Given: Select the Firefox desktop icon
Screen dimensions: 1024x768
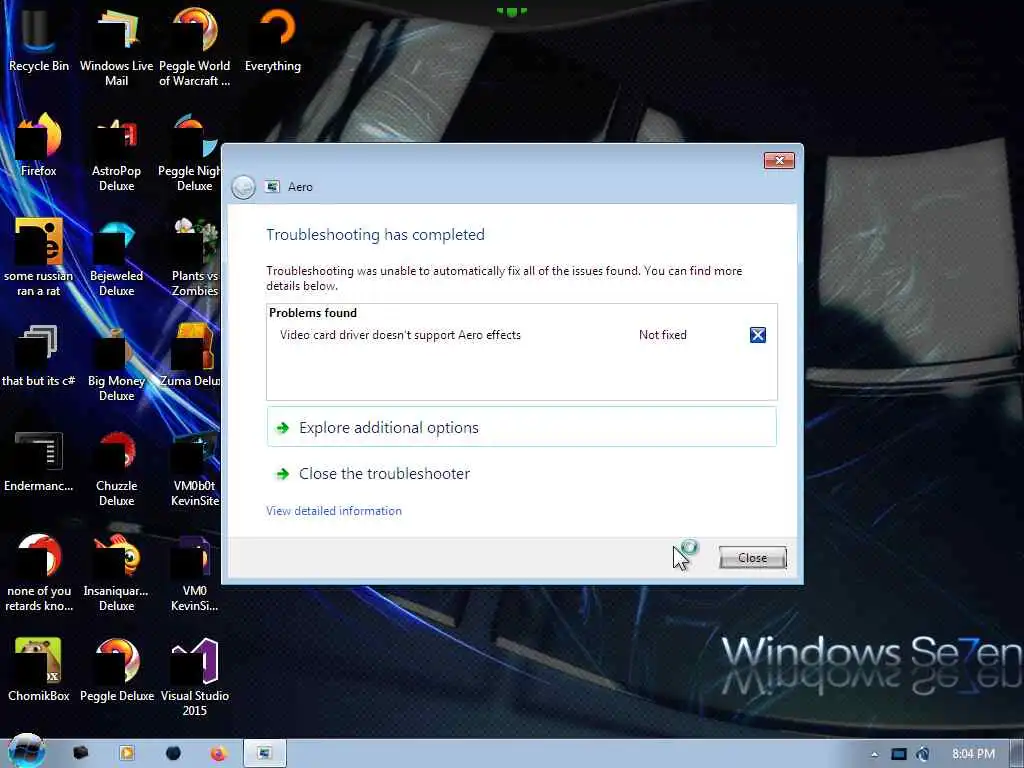Looking at the screenshot, I should point(39,144).
